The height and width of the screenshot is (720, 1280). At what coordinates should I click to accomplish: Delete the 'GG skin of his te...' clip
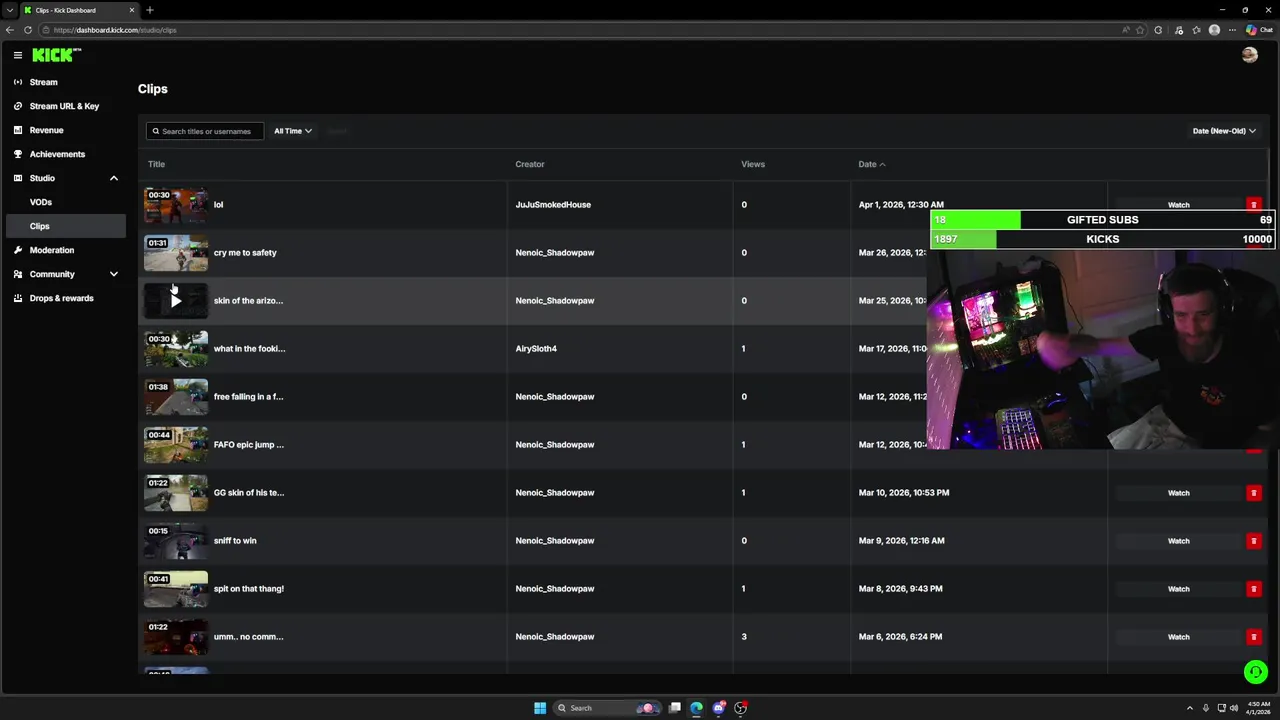[1253, 493]
